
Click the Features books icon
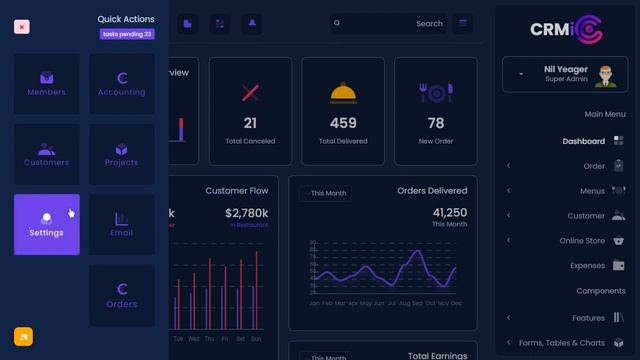(x=619, y=318)
